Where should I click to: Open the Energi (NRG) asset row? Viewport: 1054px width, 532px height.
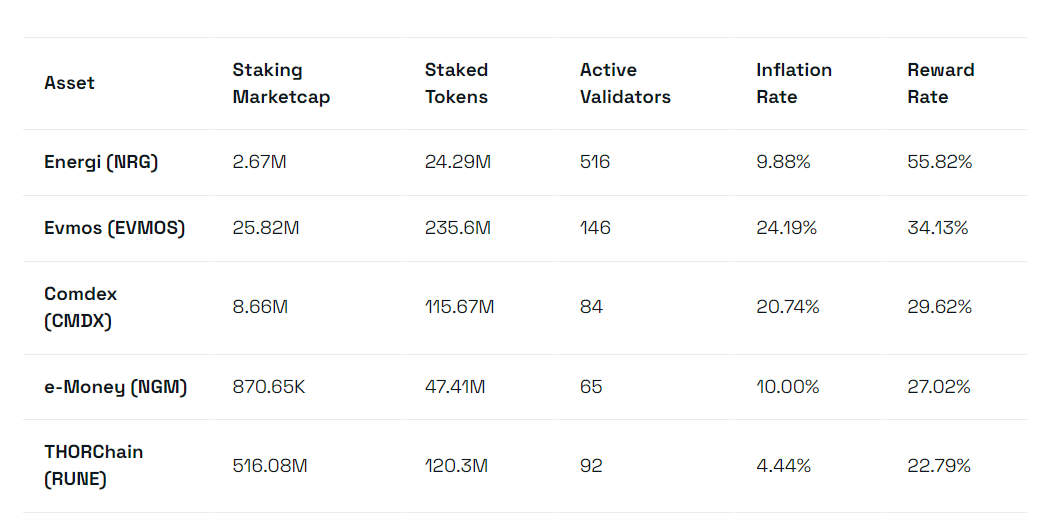[101, 162]
